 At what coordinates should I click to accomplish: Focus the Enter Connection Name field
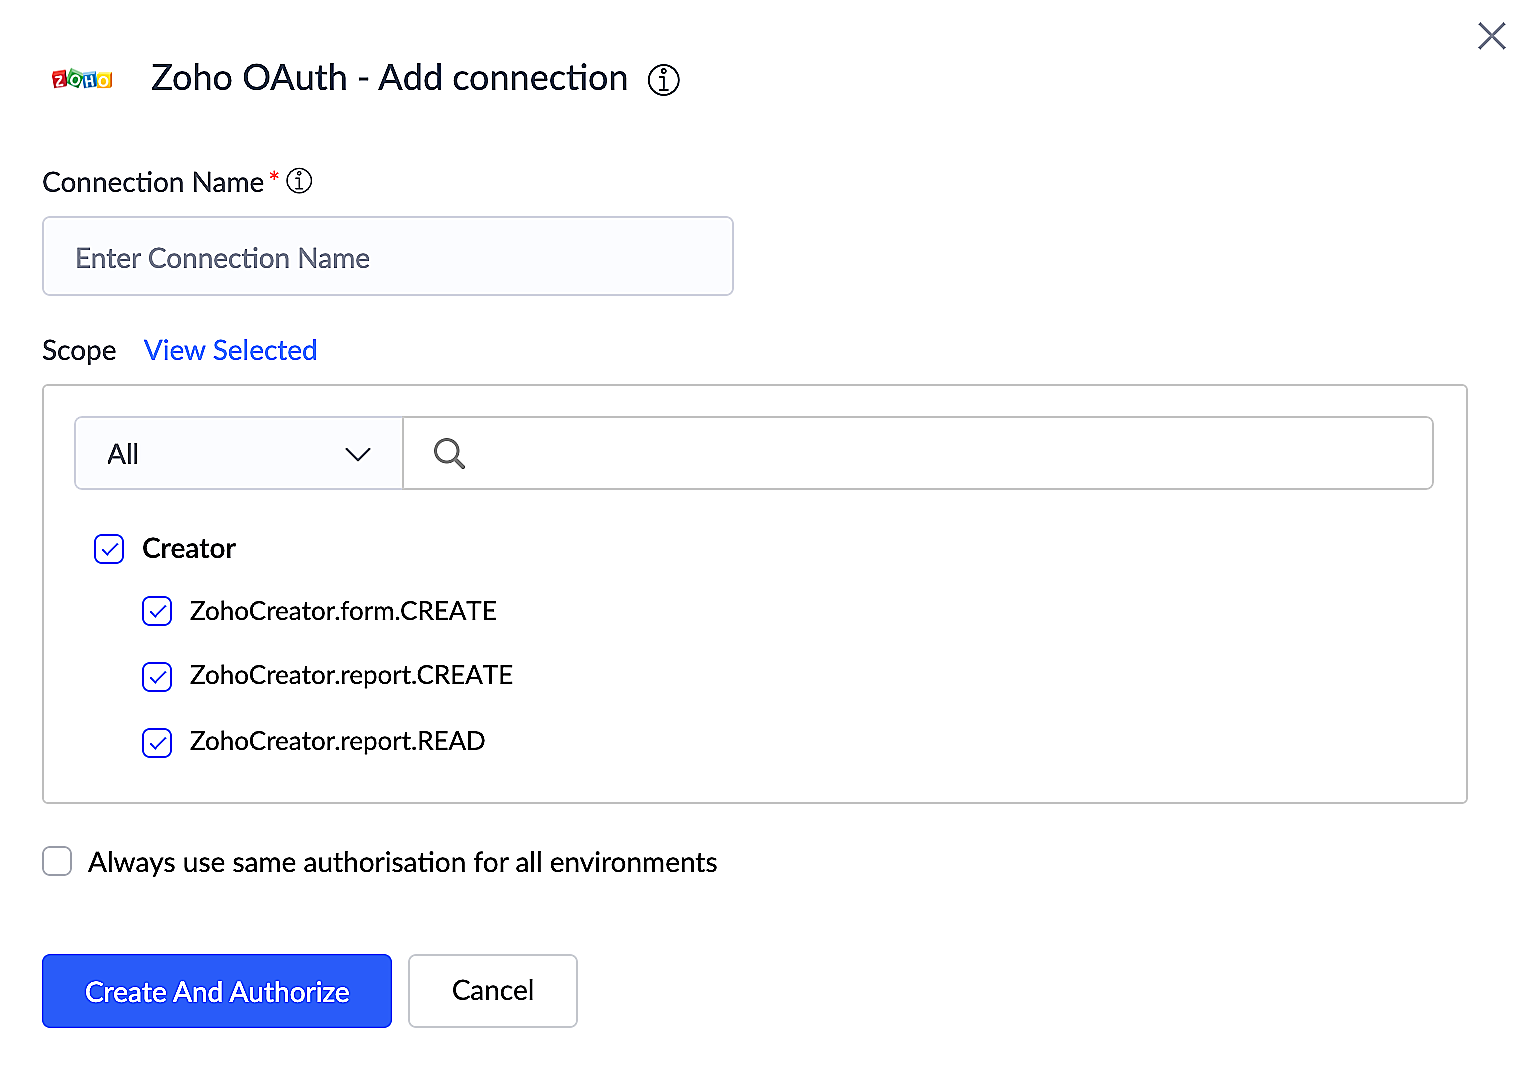pos(387,257)
